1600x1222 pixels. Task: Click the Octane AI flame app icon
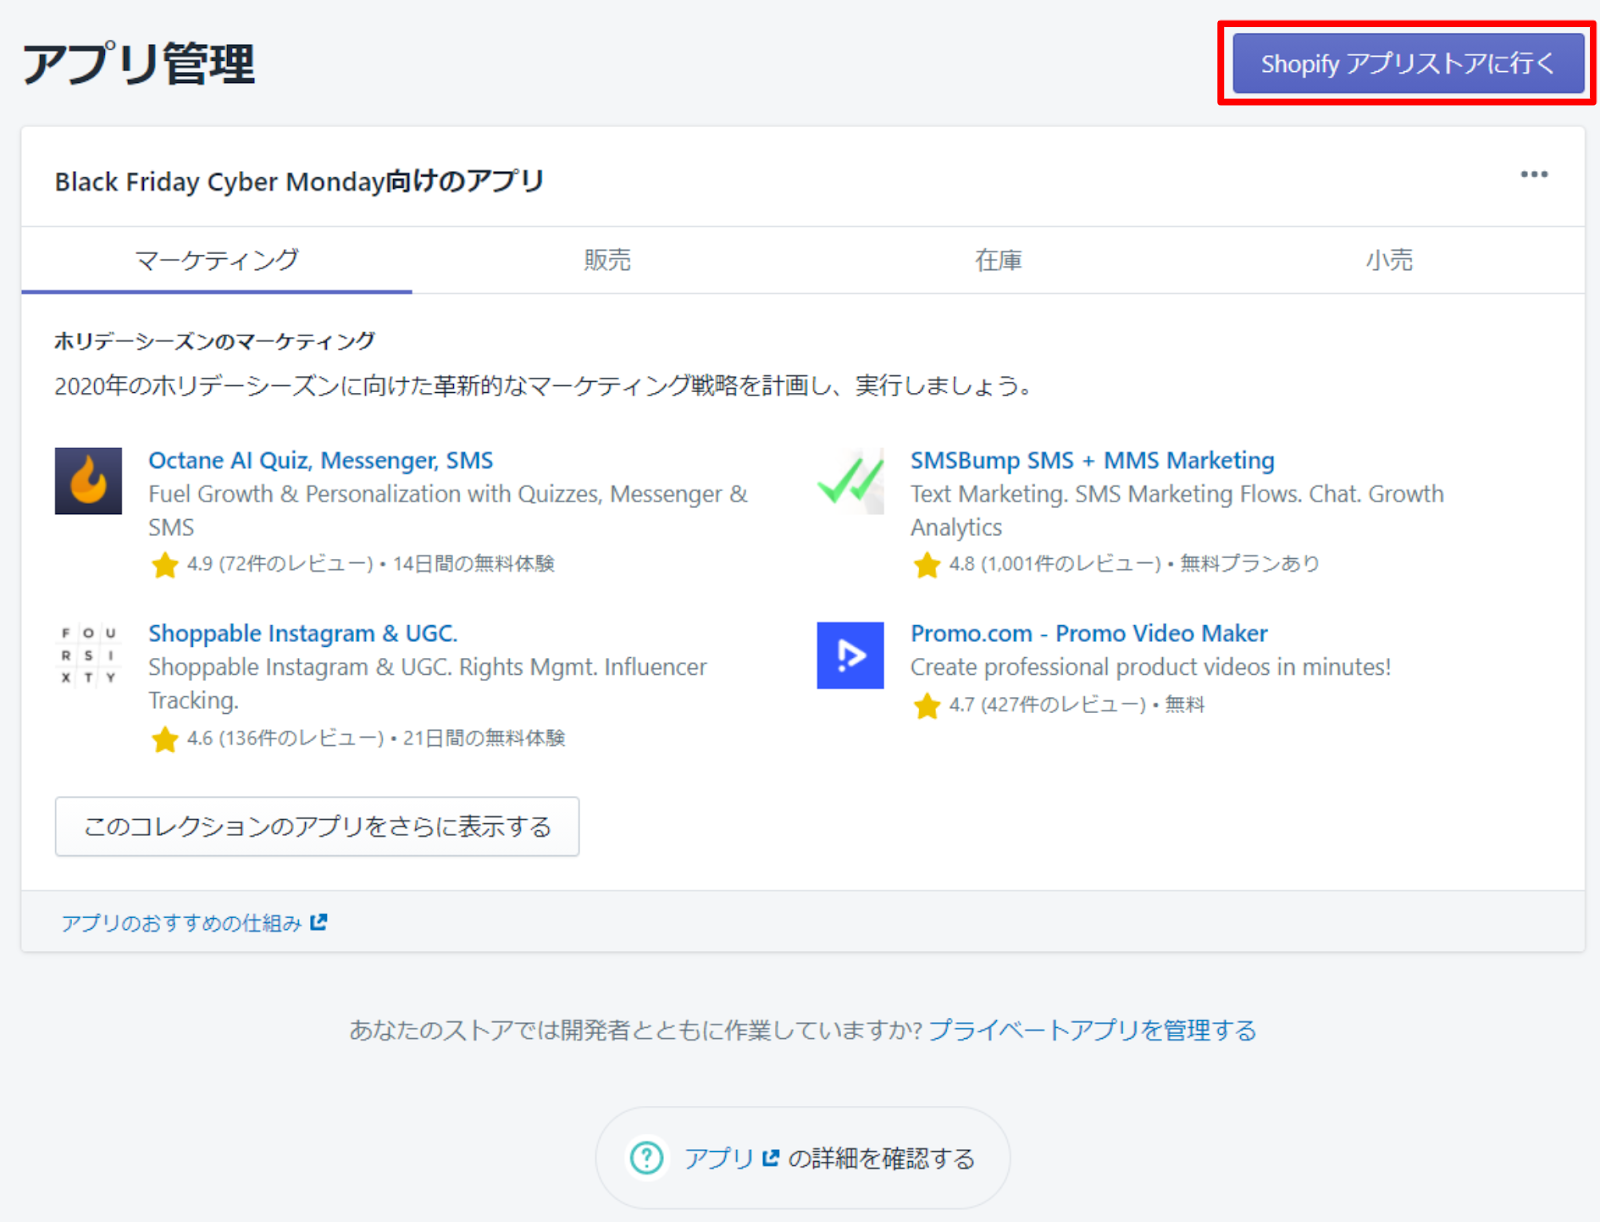88,481
